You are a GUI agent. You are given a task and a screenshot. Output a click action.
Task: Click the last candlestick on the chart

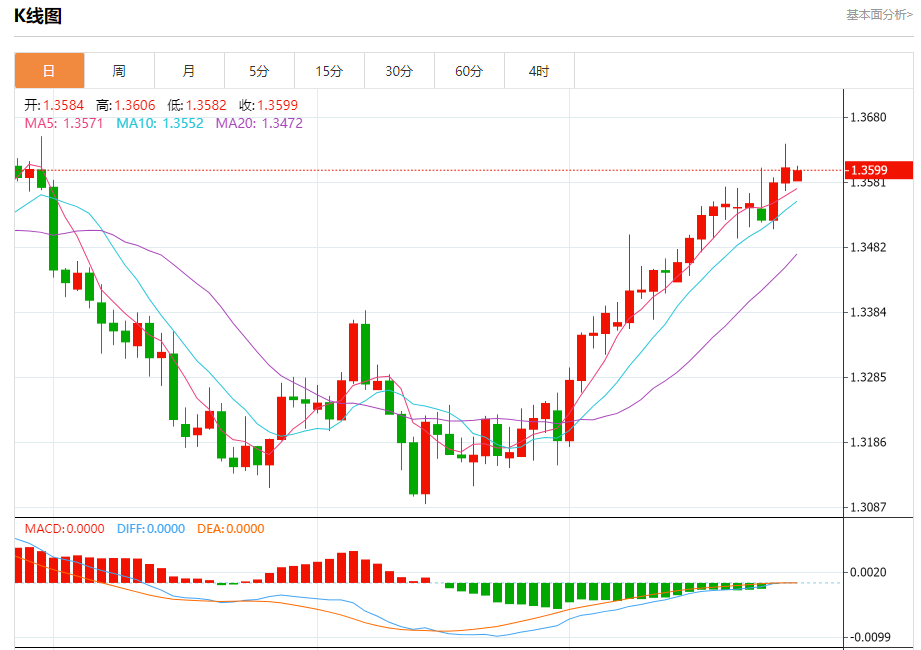pyautogui.click(x=797, y=174)
